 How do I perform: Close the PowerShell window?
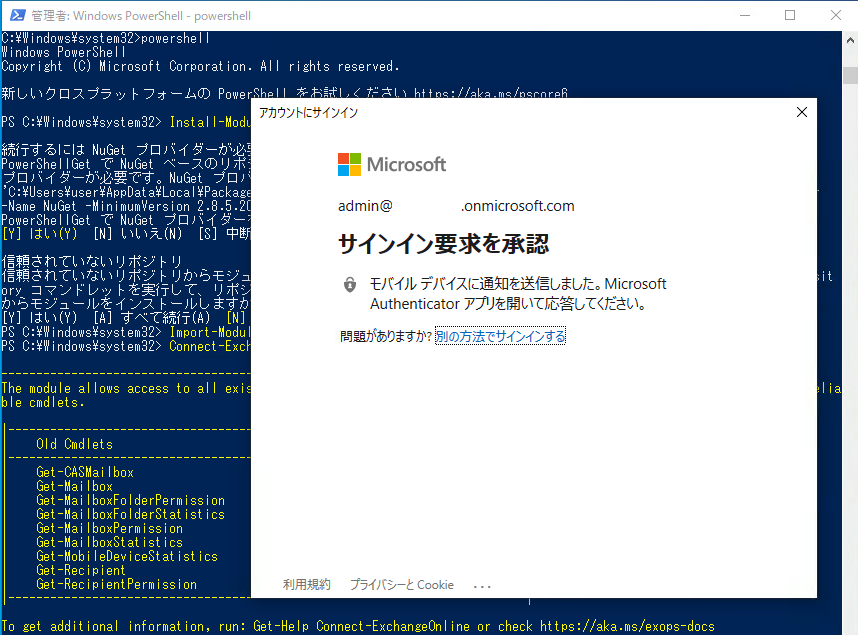click(x=836, y=15)
